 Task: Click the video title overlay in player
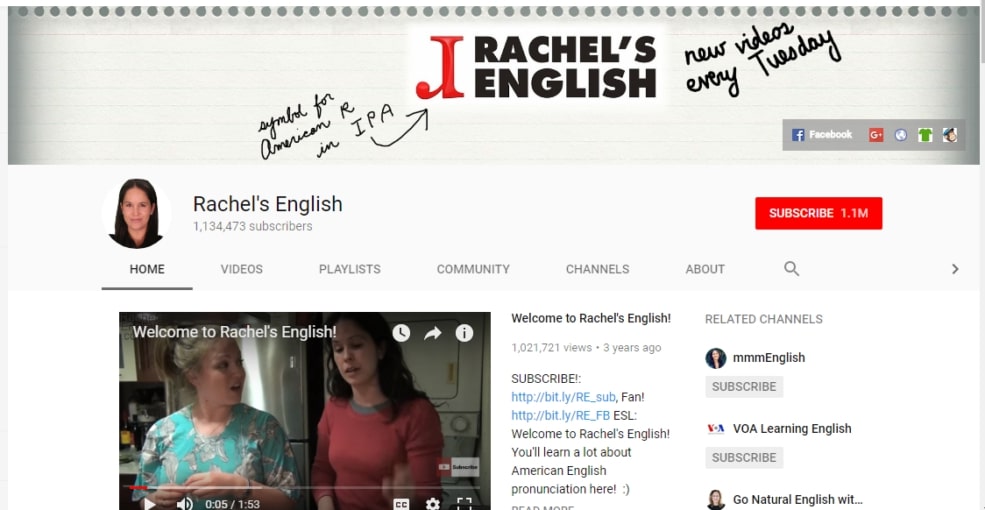tap(234, 332)
